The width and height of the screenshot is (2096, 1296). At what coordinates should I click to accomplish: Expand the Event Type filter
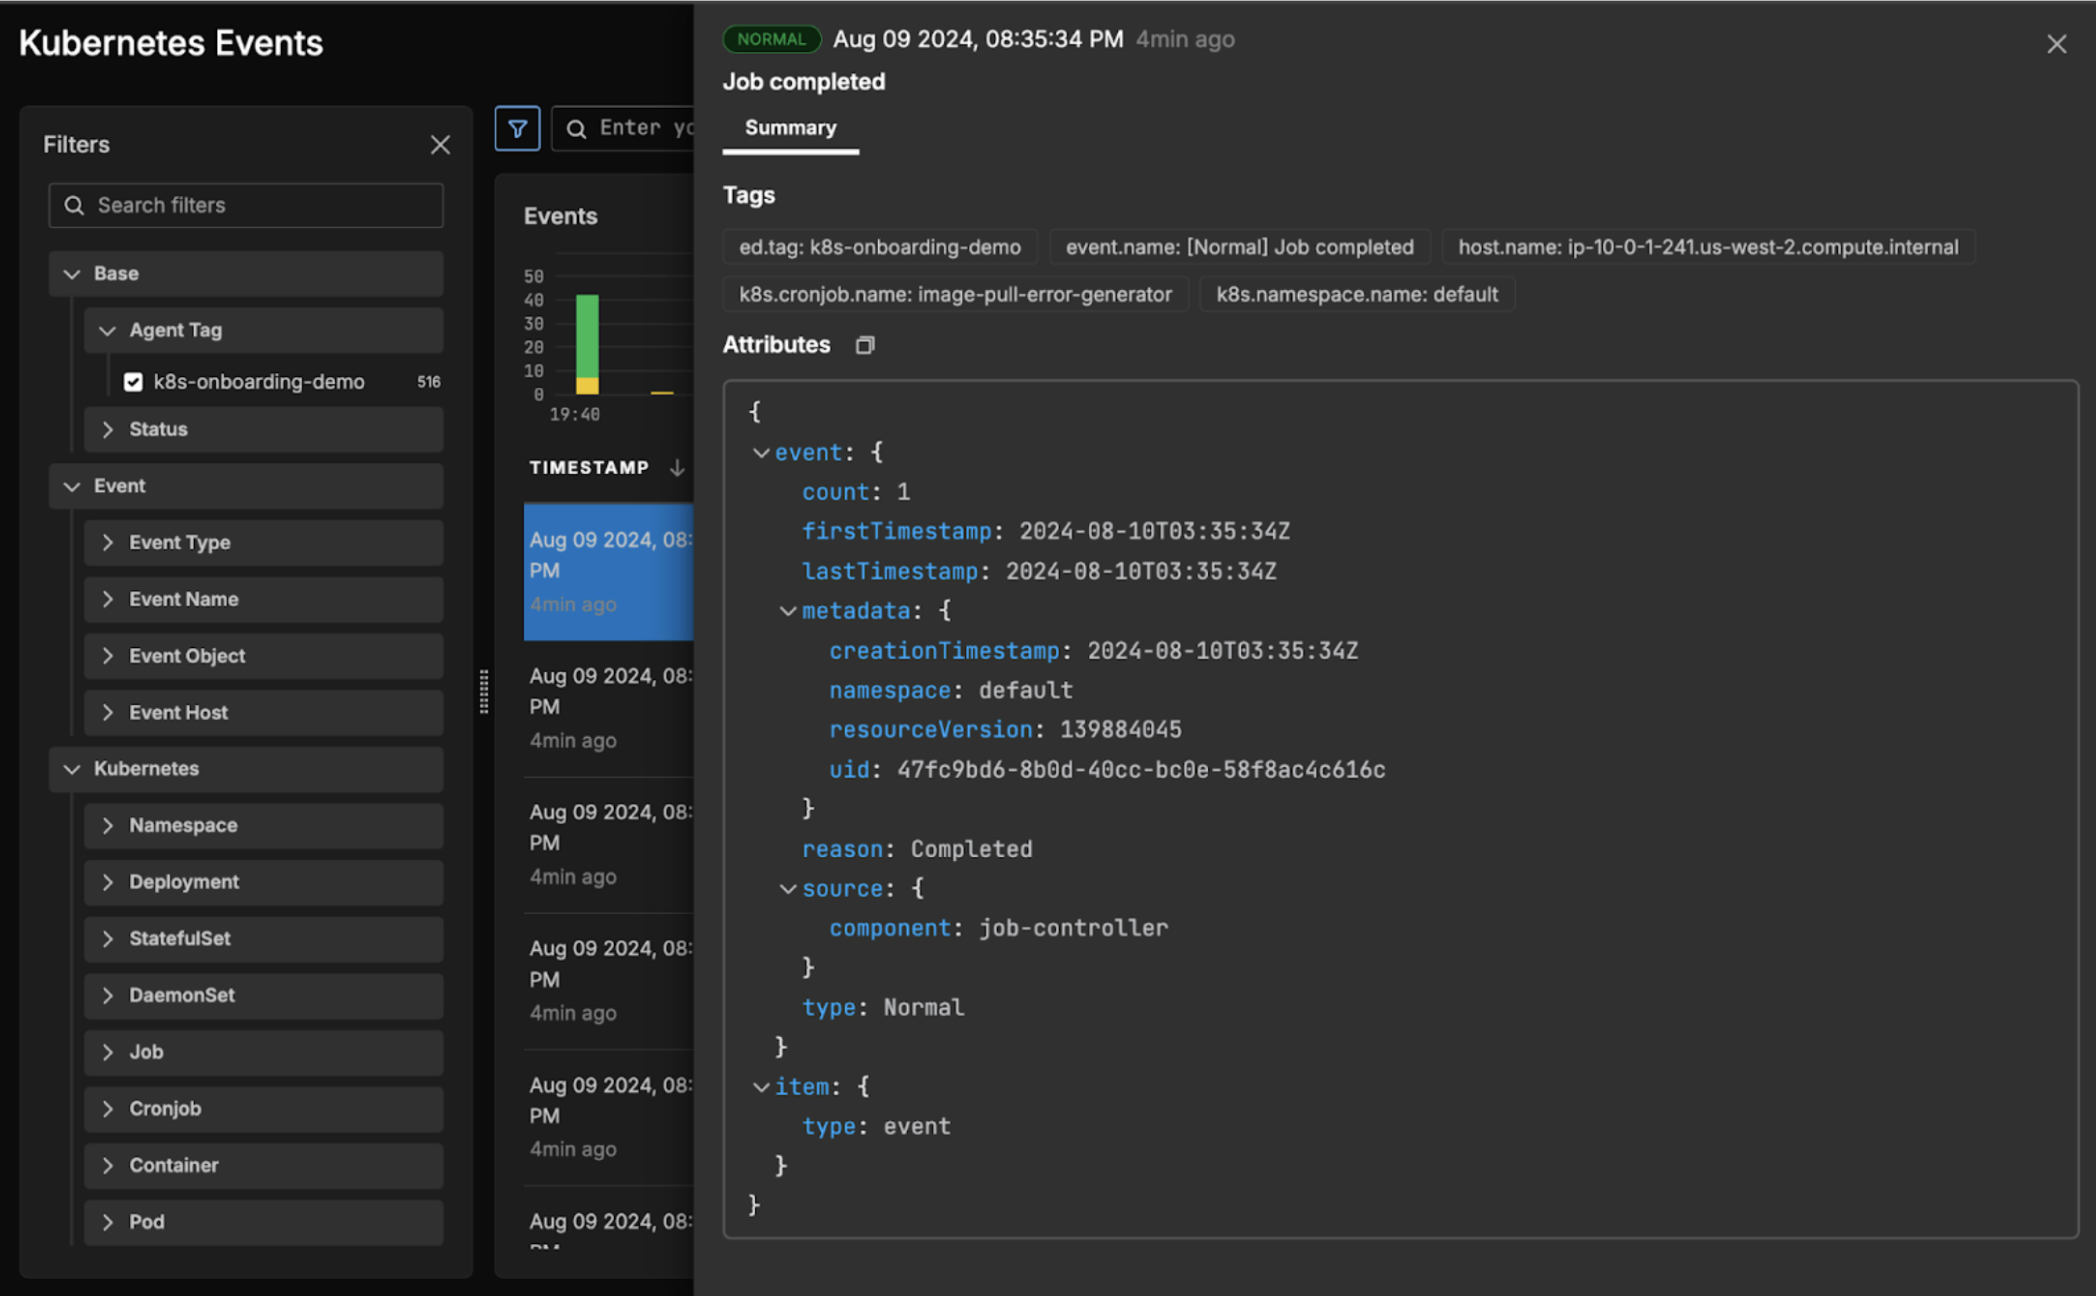coord(108,542)
